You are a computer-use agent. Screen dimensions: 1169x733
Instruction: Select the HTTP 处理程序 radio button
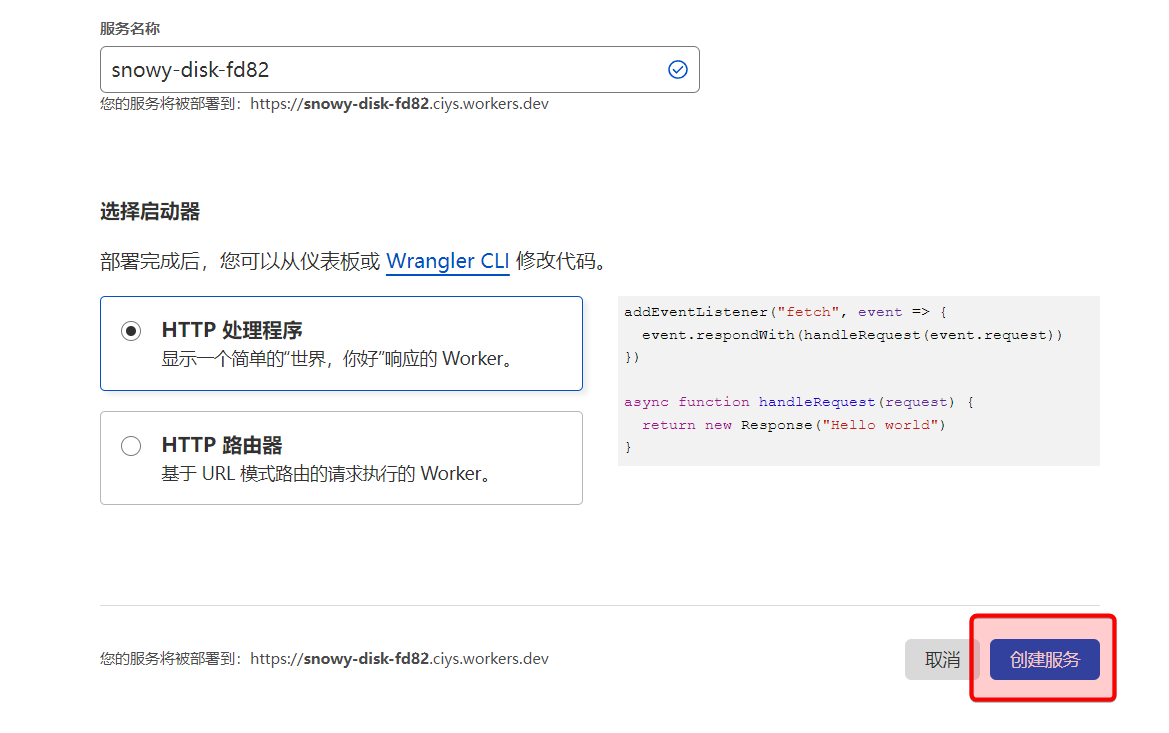[x=131, y=331]
